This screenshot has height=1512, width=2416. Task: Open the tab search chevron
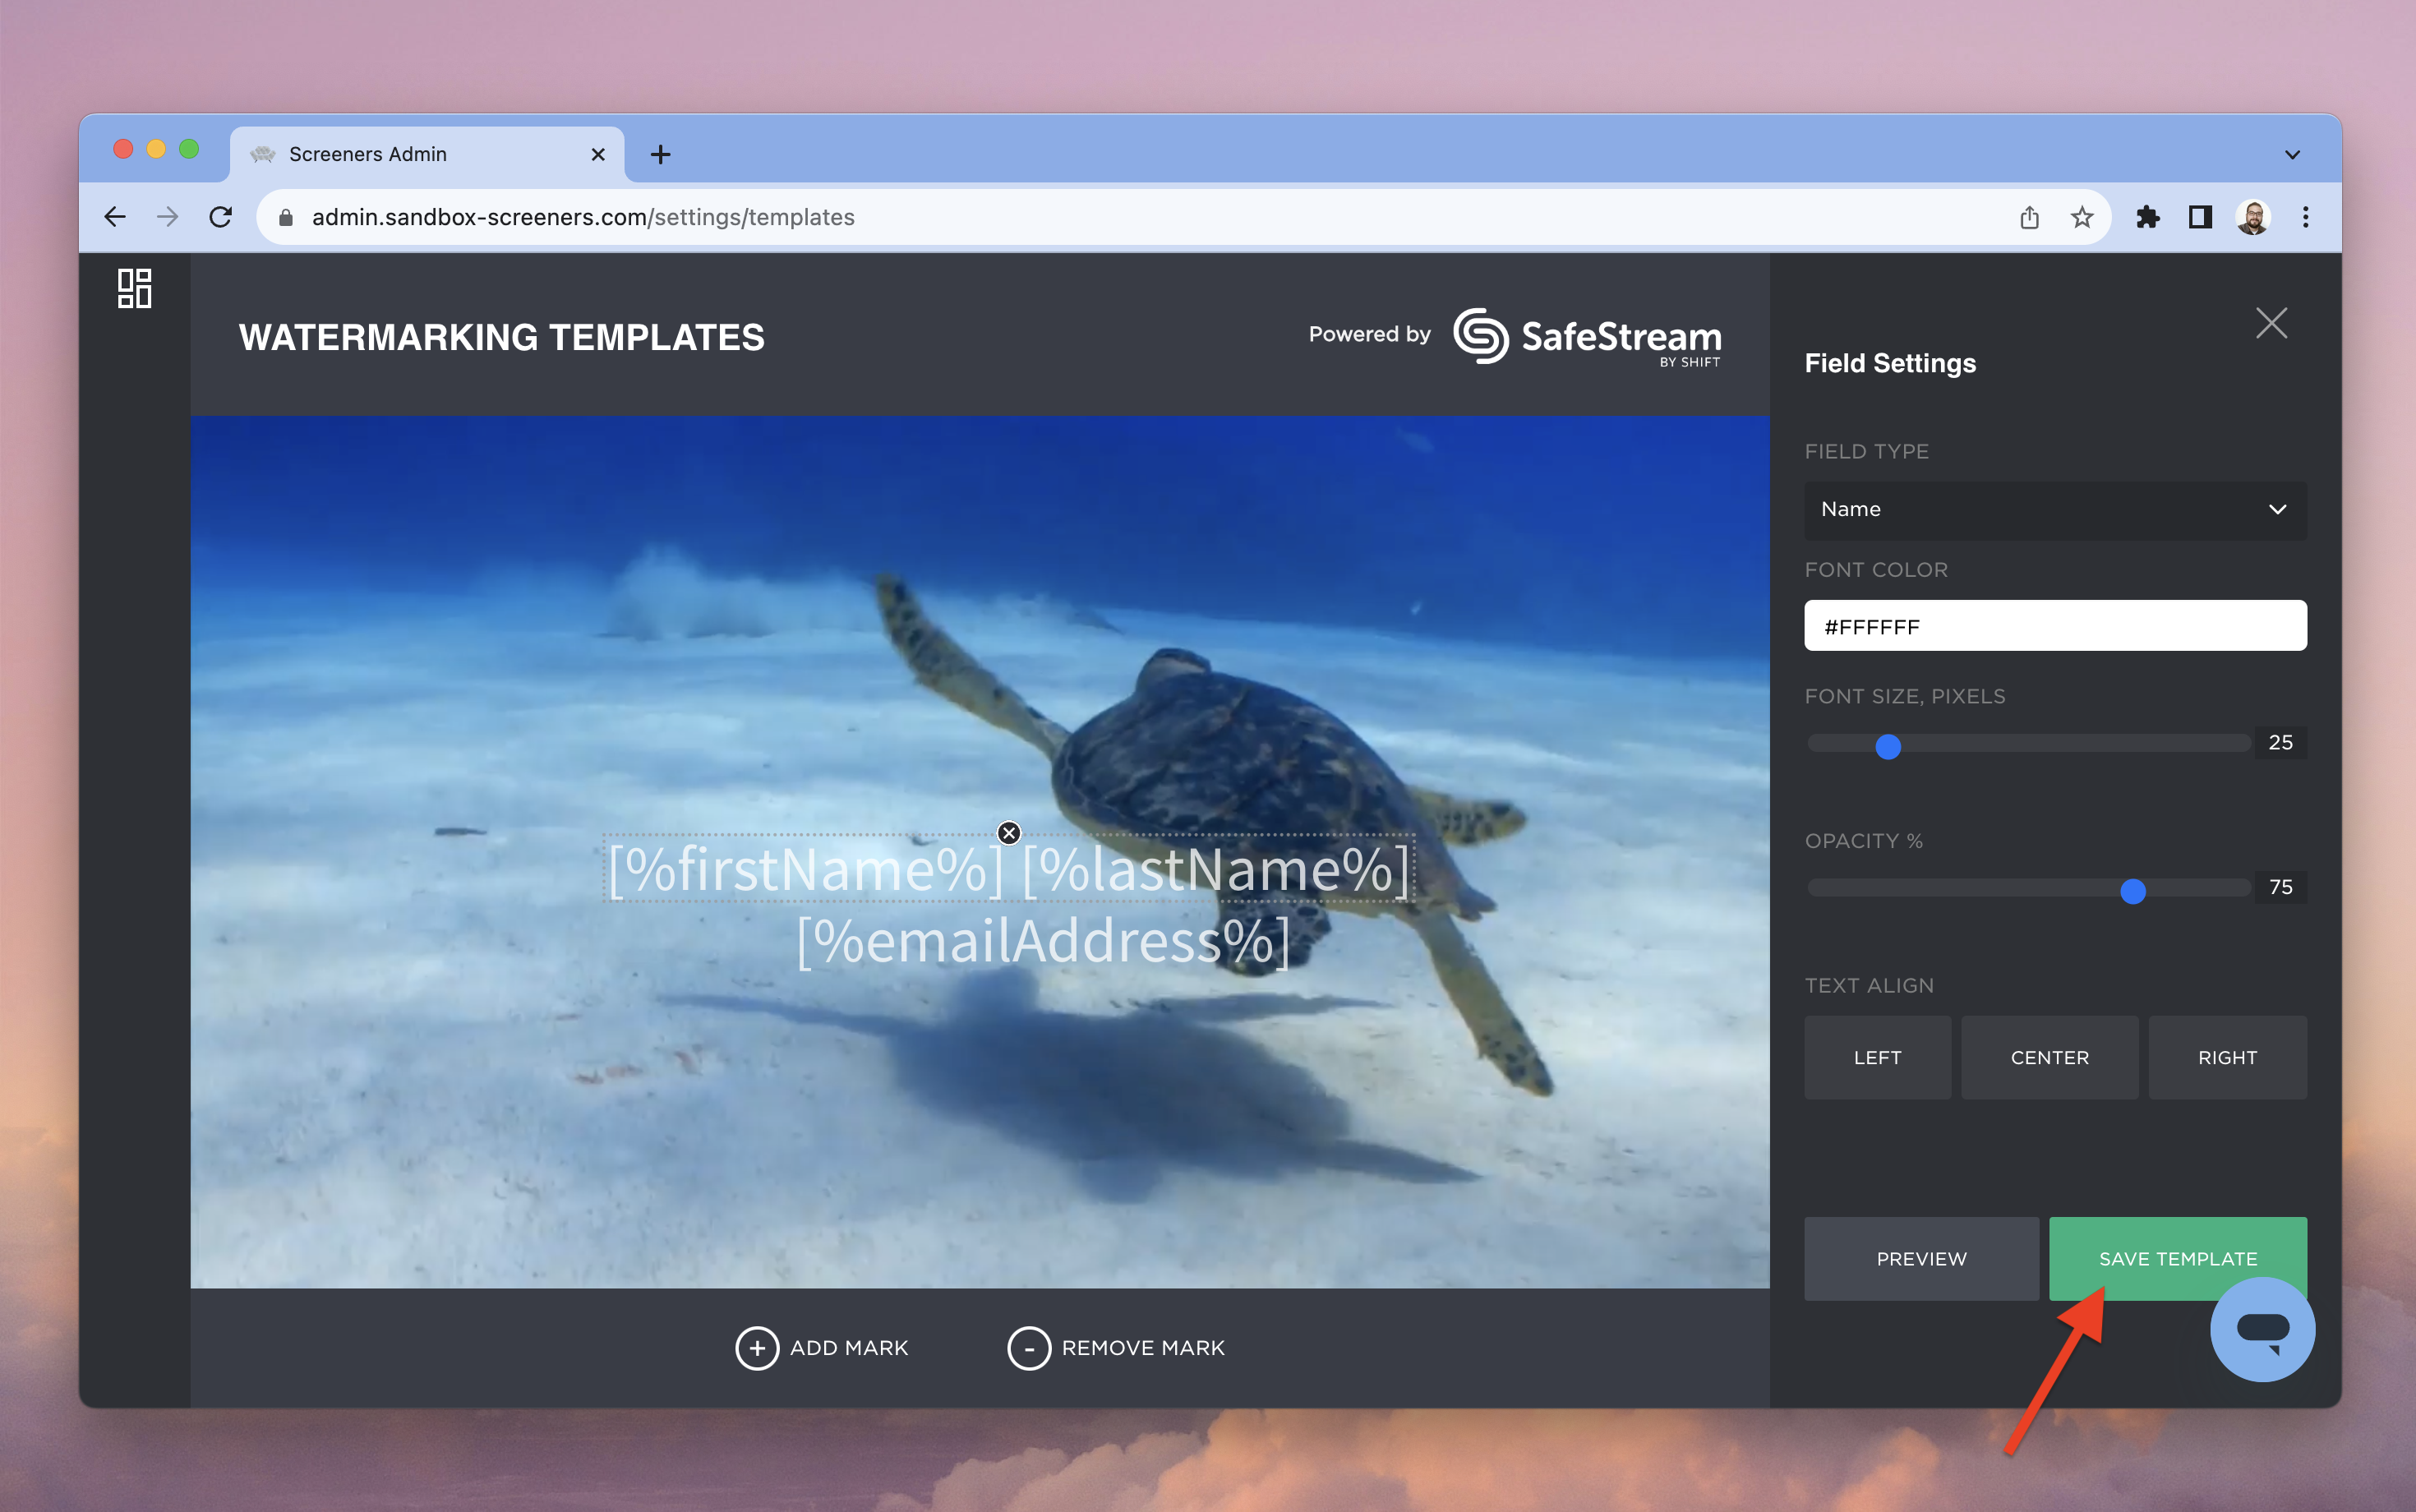[2292, 155]
